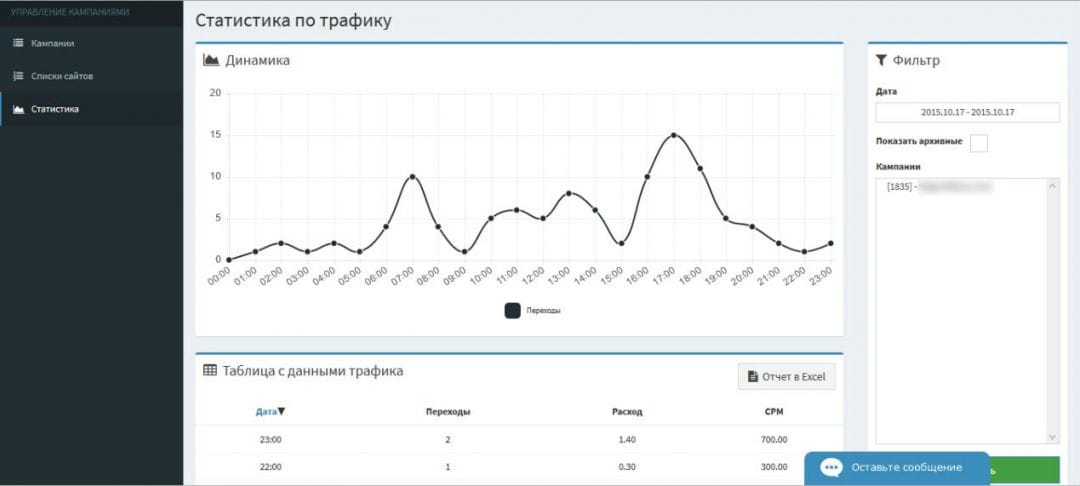Image resolution: width=1080 pixels, height=486 pixels.
Task: Toggle the Показать архивные checkbox
Action: pos(978,143)
